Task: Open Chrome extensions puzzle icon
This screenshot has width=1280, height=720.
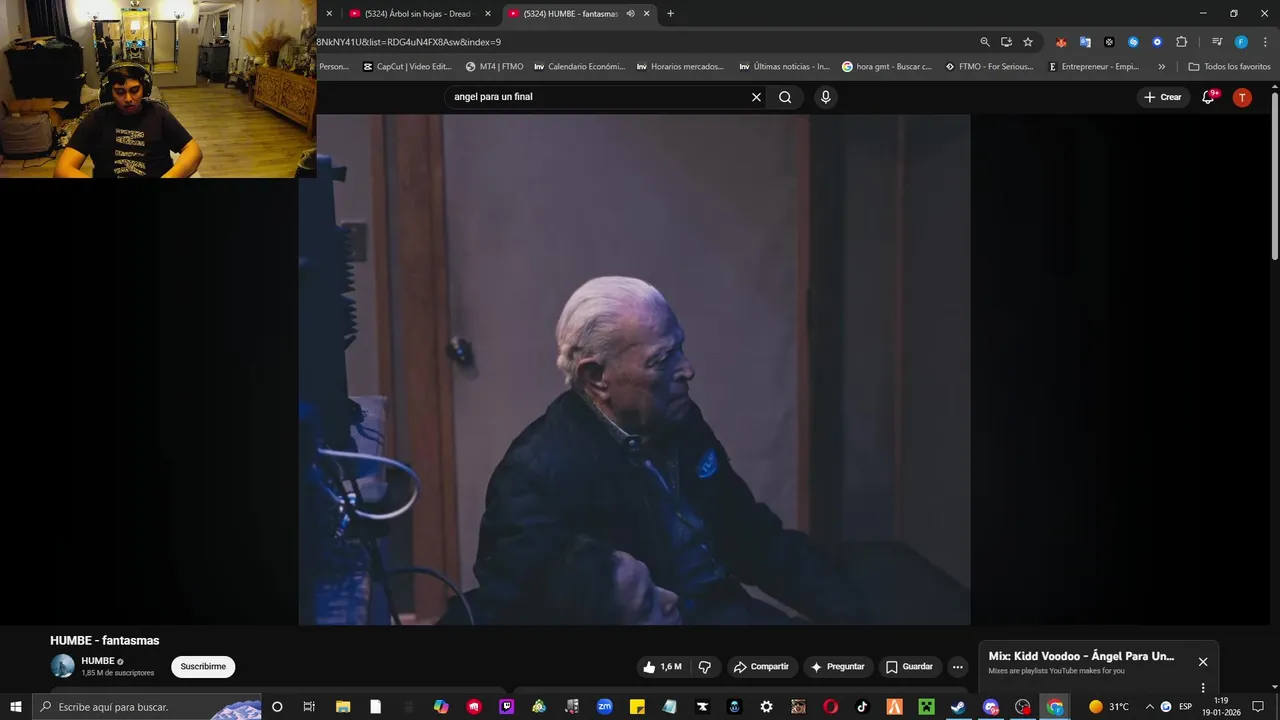Action: point(1181,42)
